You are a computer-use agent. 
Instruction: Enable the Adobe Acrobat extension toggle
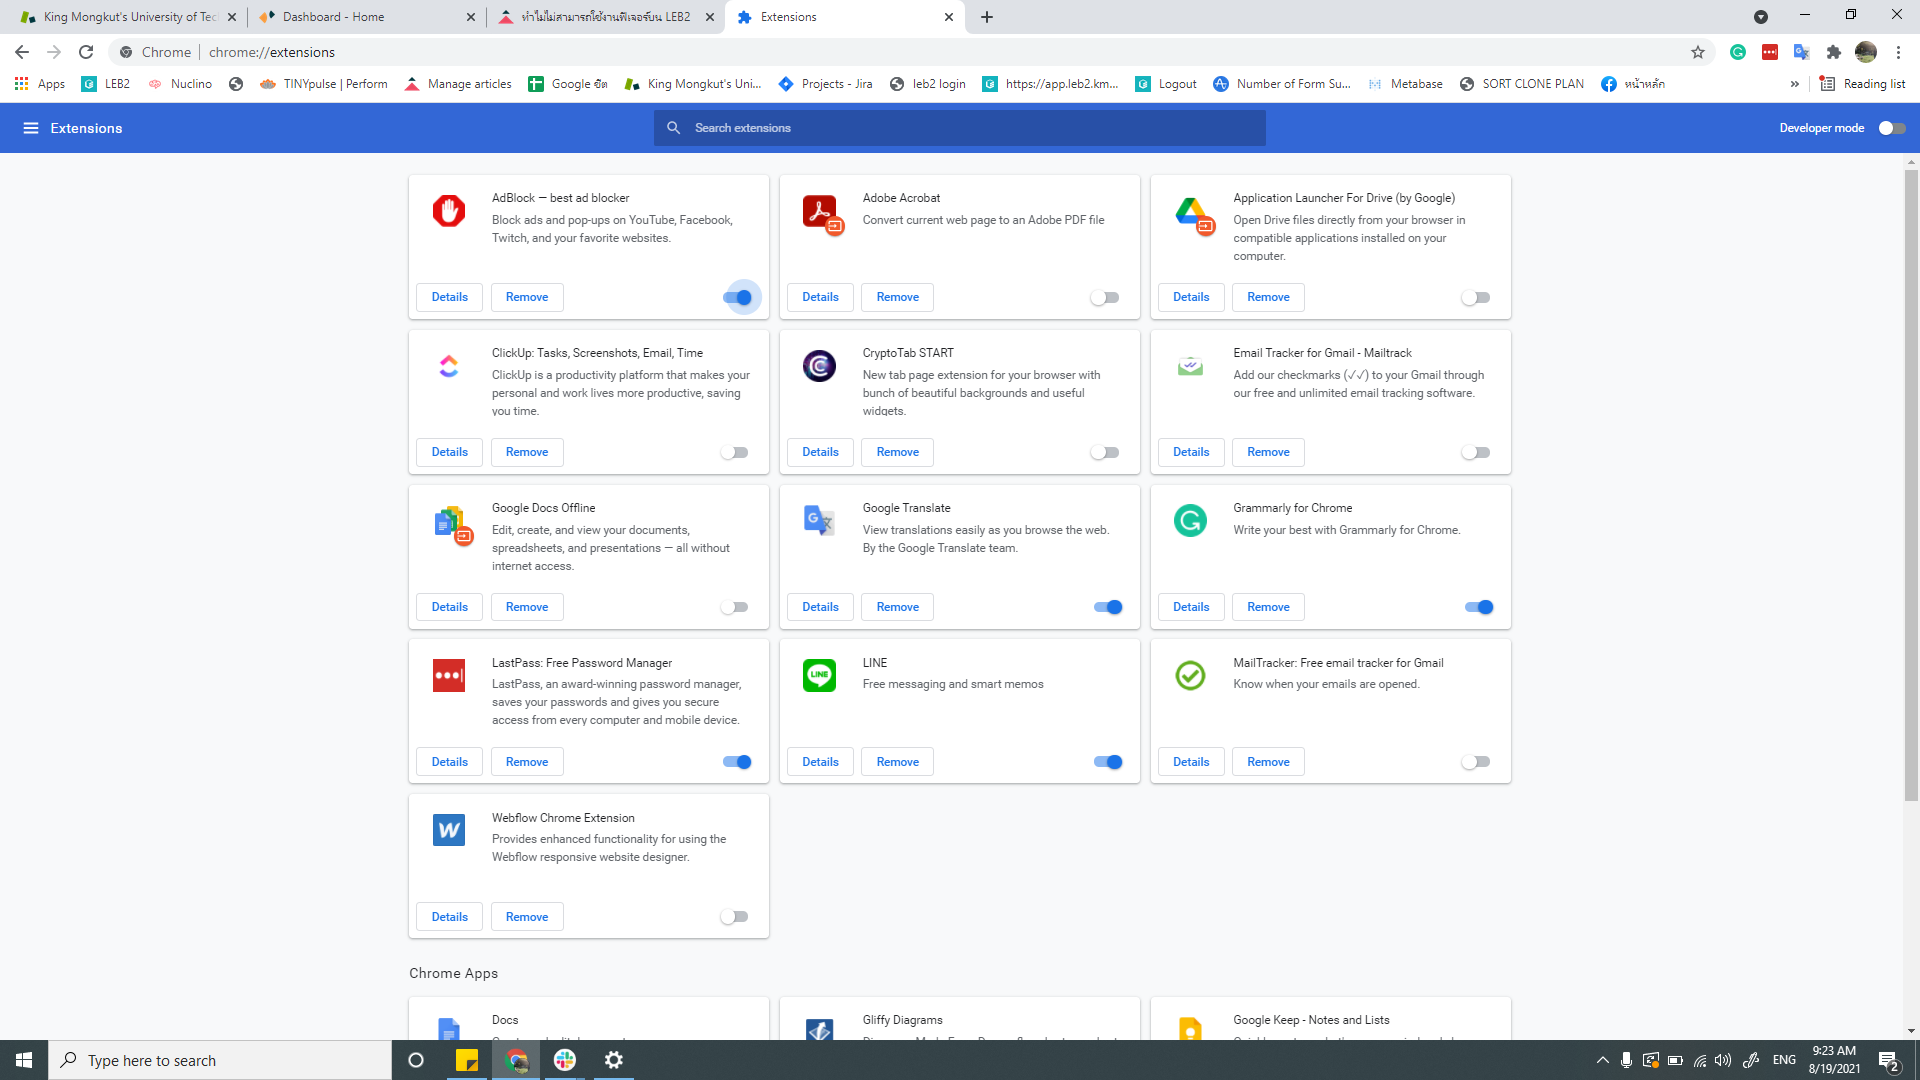click(x=1105, y=297)
